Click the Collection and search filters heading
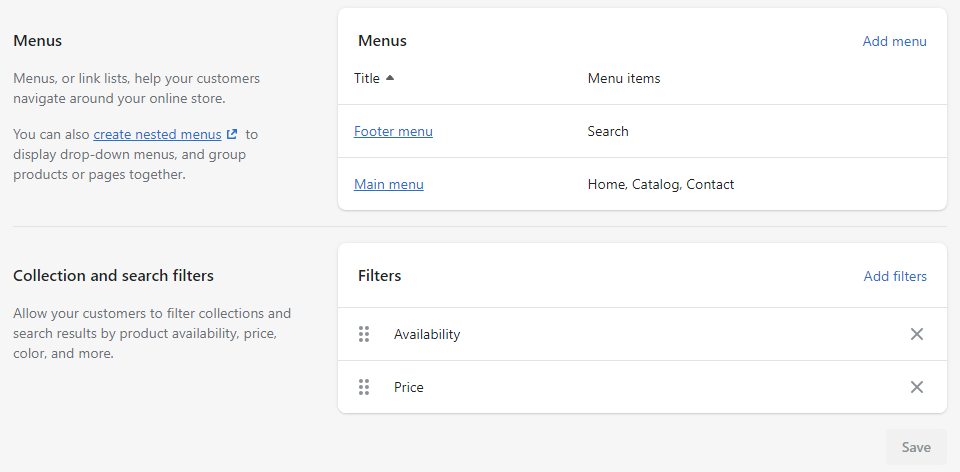The height and width of the screenshot is (472, 960). (113, 275)
